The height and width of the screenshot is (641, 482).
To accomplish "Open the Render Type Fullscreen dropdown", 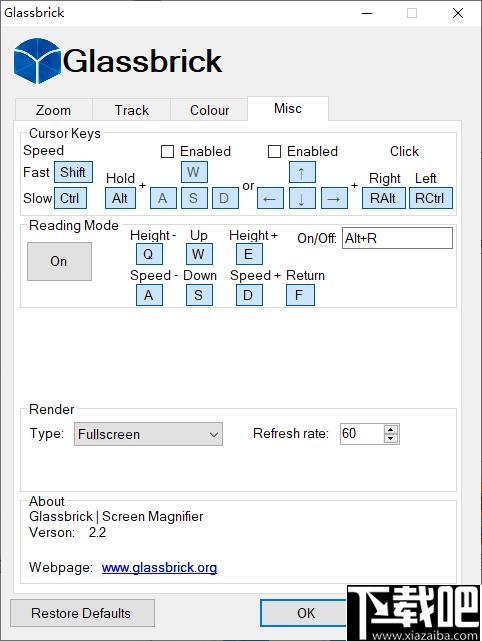I will [x=148, y=434].
